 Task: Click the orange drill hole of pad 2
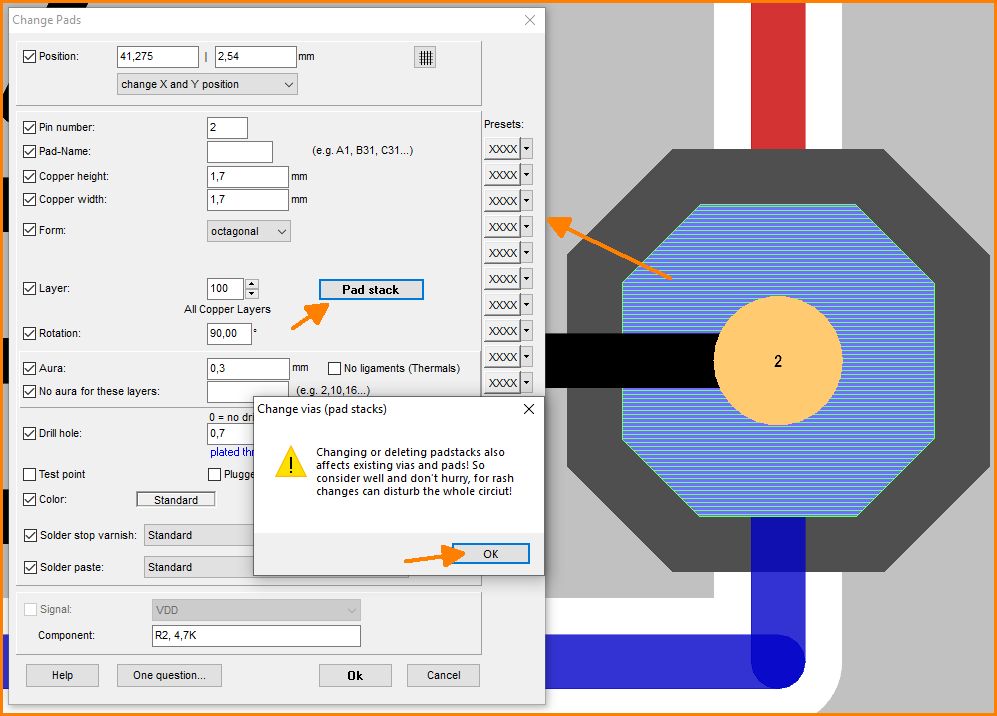coord(777,361)
